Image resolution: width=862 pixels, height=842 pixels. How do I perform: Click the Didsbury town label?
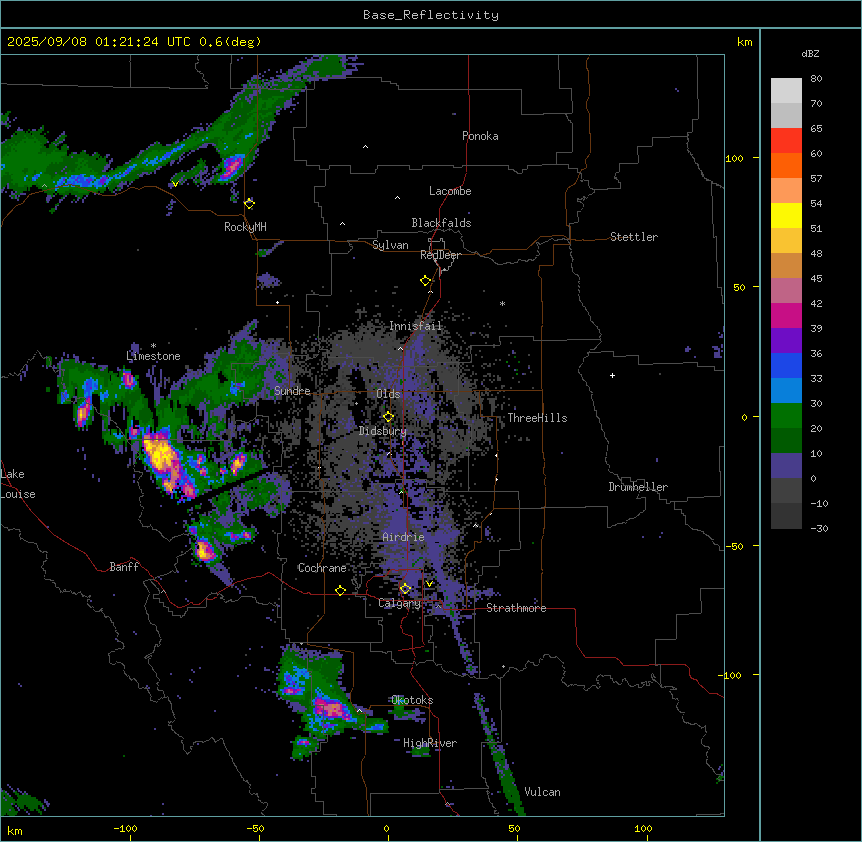(382, 431)
